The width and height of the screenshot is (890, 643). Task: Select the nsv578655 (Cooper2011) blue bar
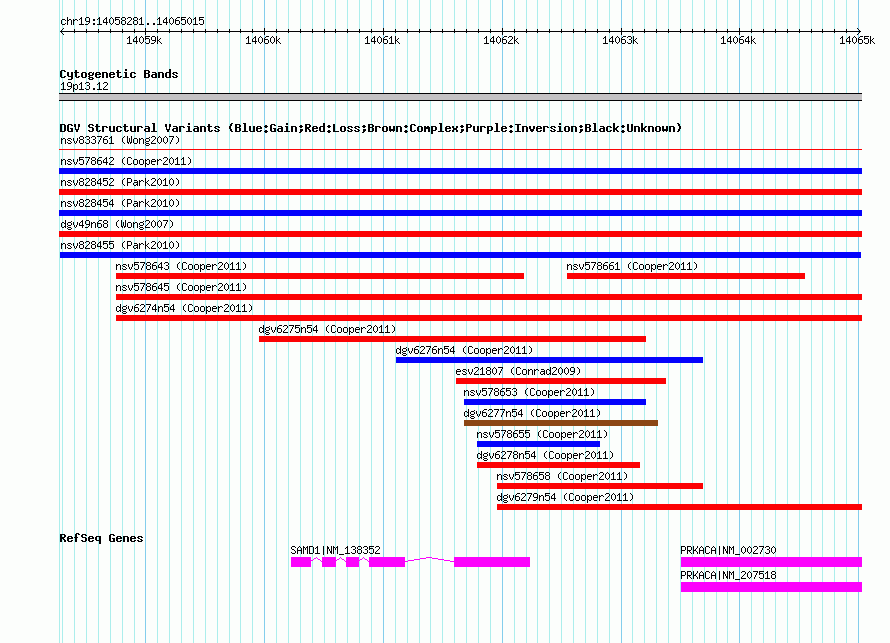click(x=538, y=444)
